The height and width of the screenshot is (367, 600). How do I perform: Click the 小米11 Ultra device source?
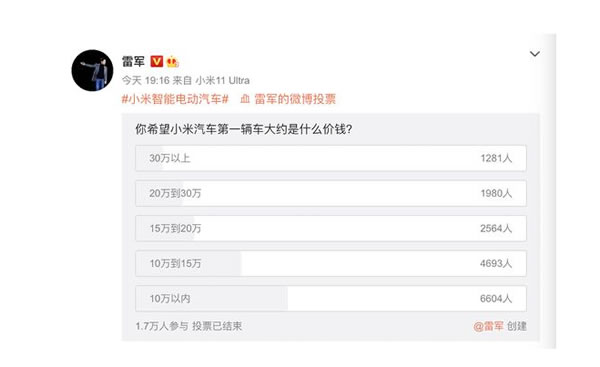click(x=222, y=80)
